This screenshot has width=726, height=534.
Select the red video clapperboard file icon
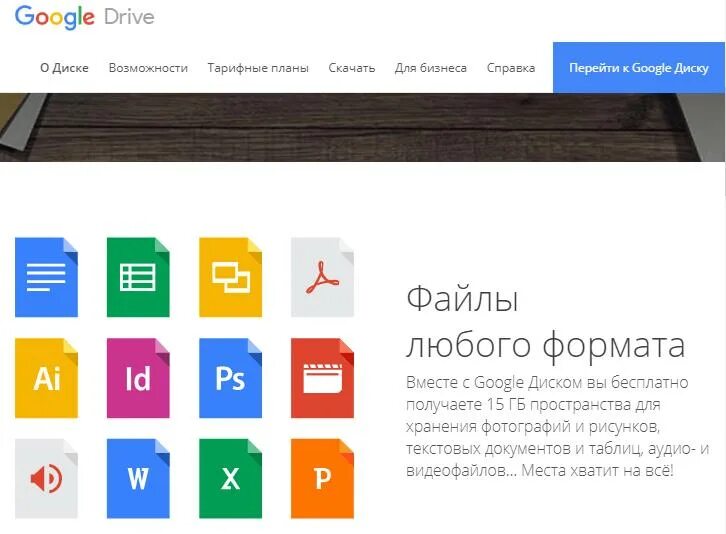click(322, 378)
